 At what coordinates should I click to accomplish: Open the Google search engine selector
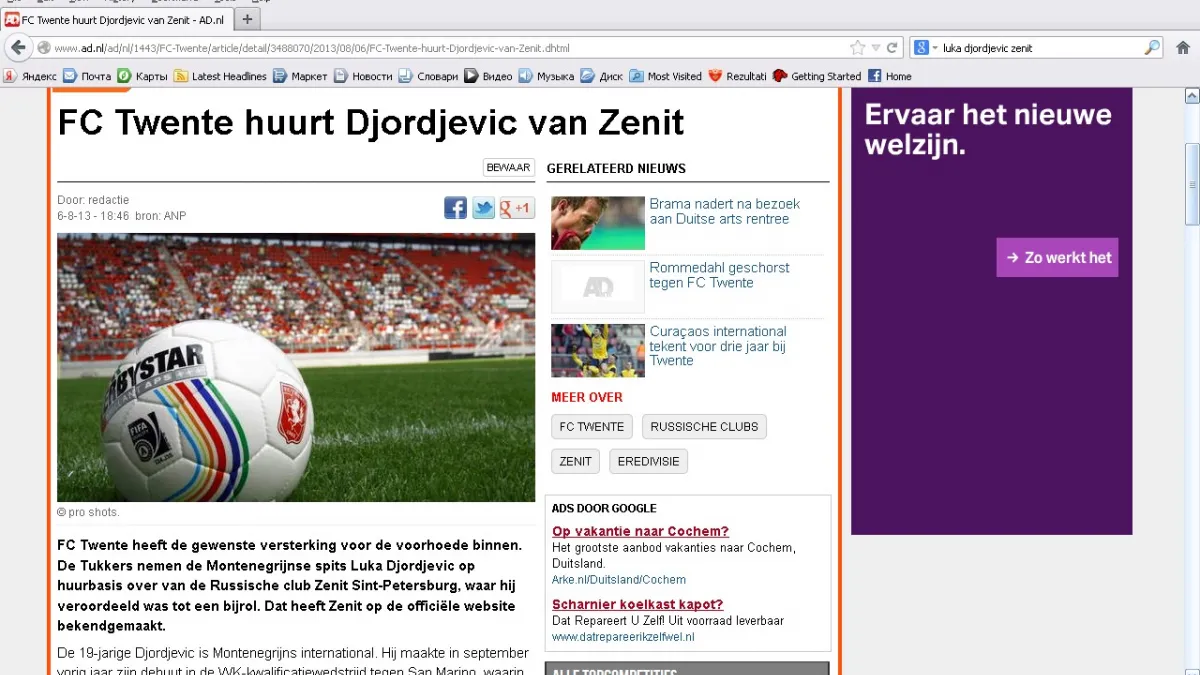(926, 47)
